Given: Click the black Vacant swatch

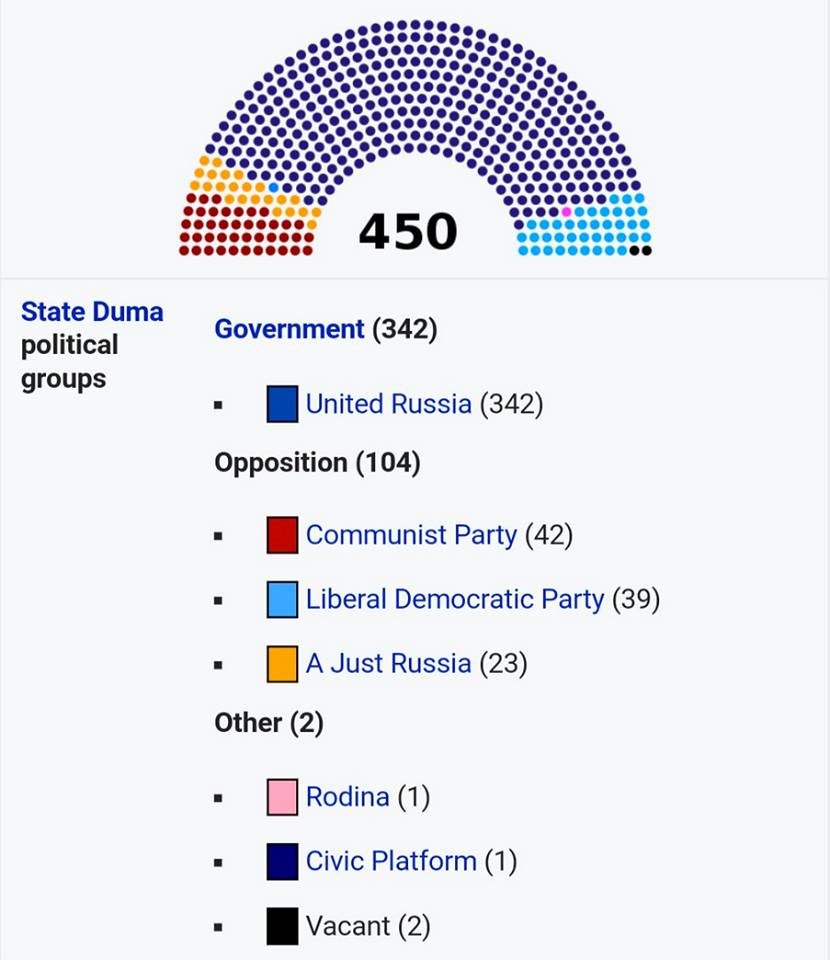Looking at the screenshot, I should click(282, 926).
